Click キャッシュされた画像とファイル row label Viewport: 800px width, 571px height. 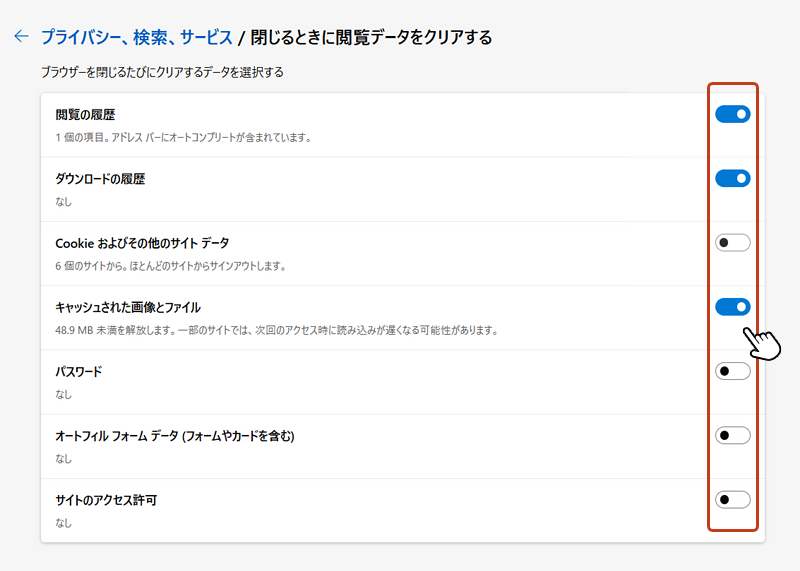click(128, 308)
